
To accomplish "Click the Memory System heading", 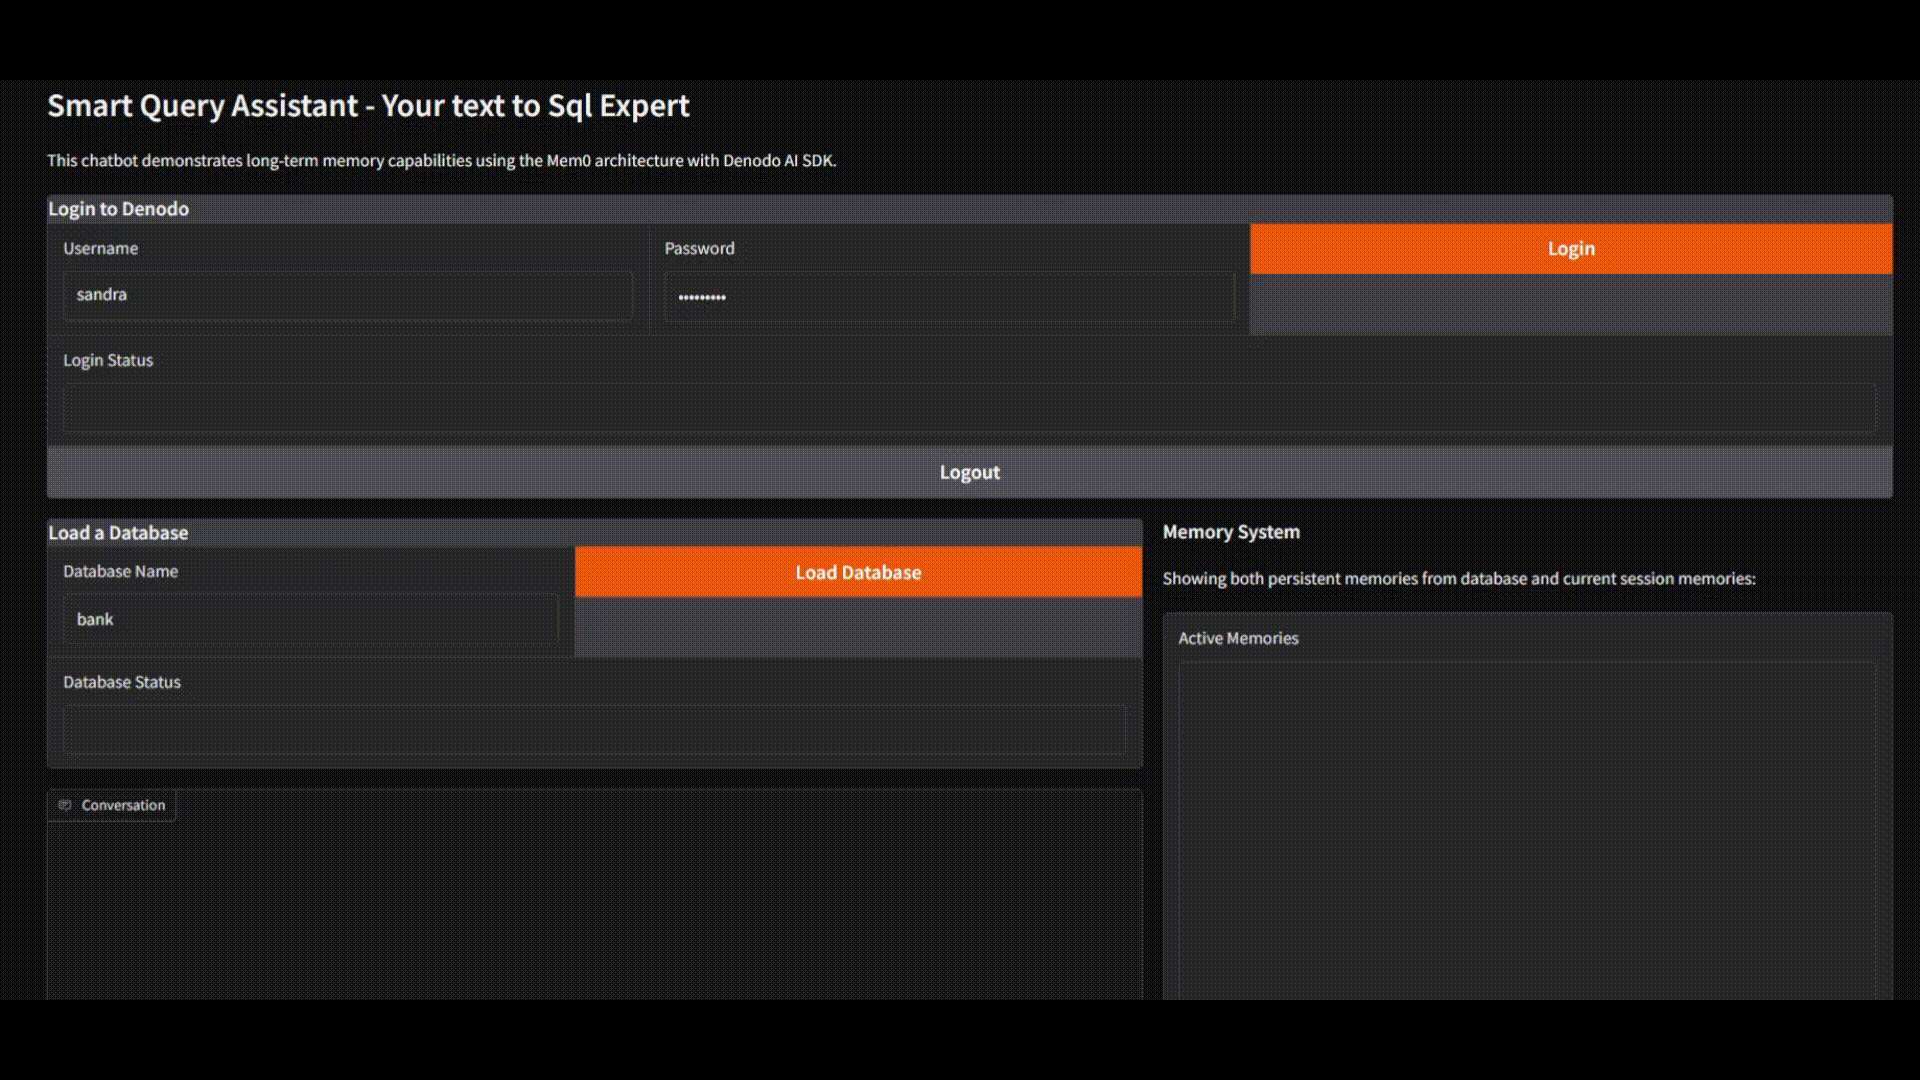I will (1230, 532).
